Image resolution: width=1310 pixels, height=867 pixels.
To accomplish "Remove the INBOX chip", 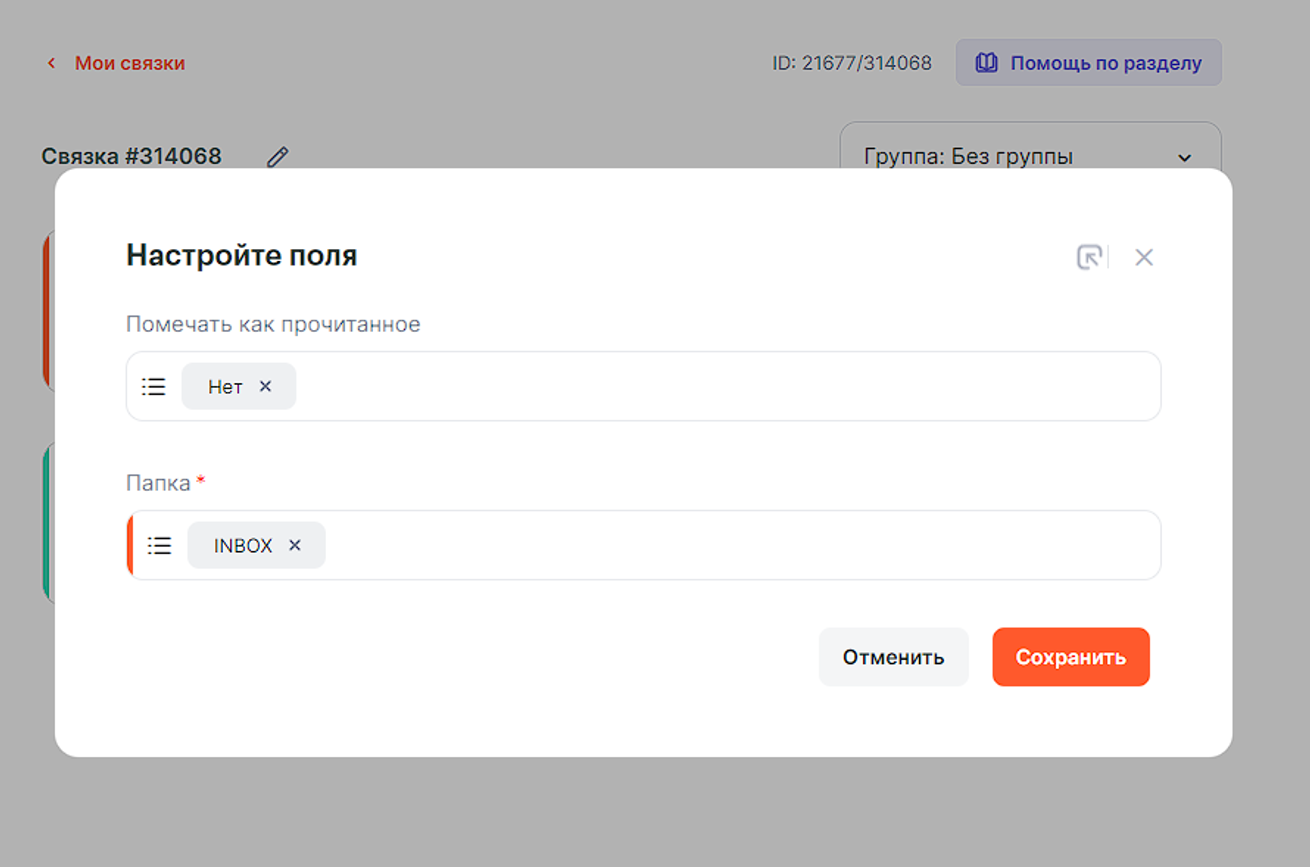I will coord(295,545).
